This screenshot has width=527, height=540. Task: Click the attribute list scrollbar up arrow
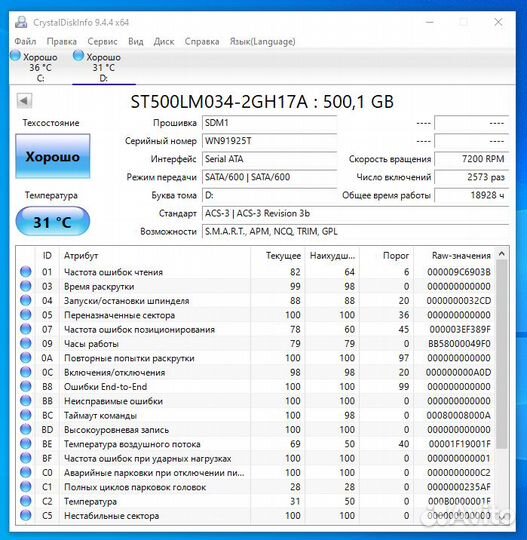pos(502,254)
